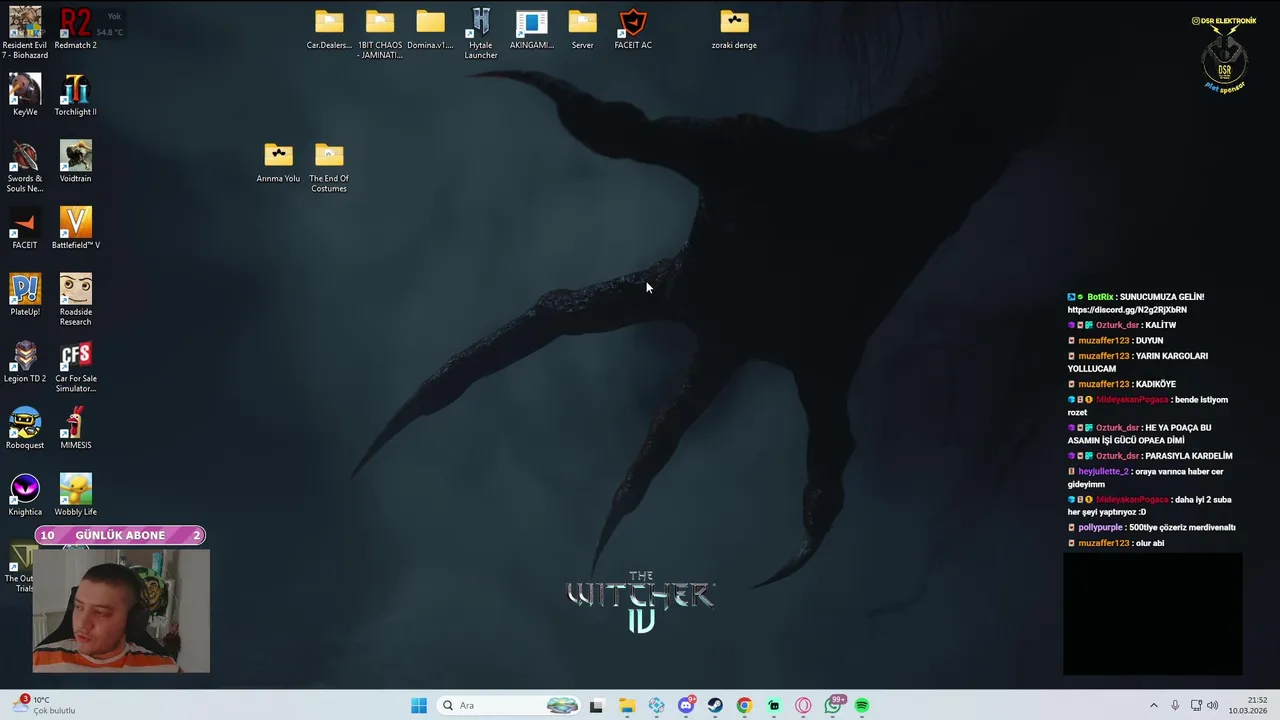Select the Server folder on desktop
This screenshot has height=720, width=1280.
[583, 29]
